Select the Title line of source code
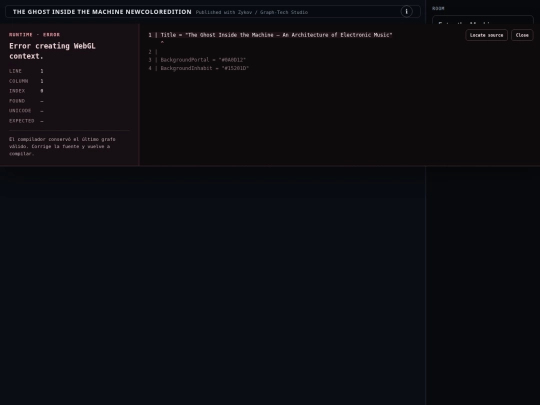This screenshot has width=540, height=405. tap(270, 35)
